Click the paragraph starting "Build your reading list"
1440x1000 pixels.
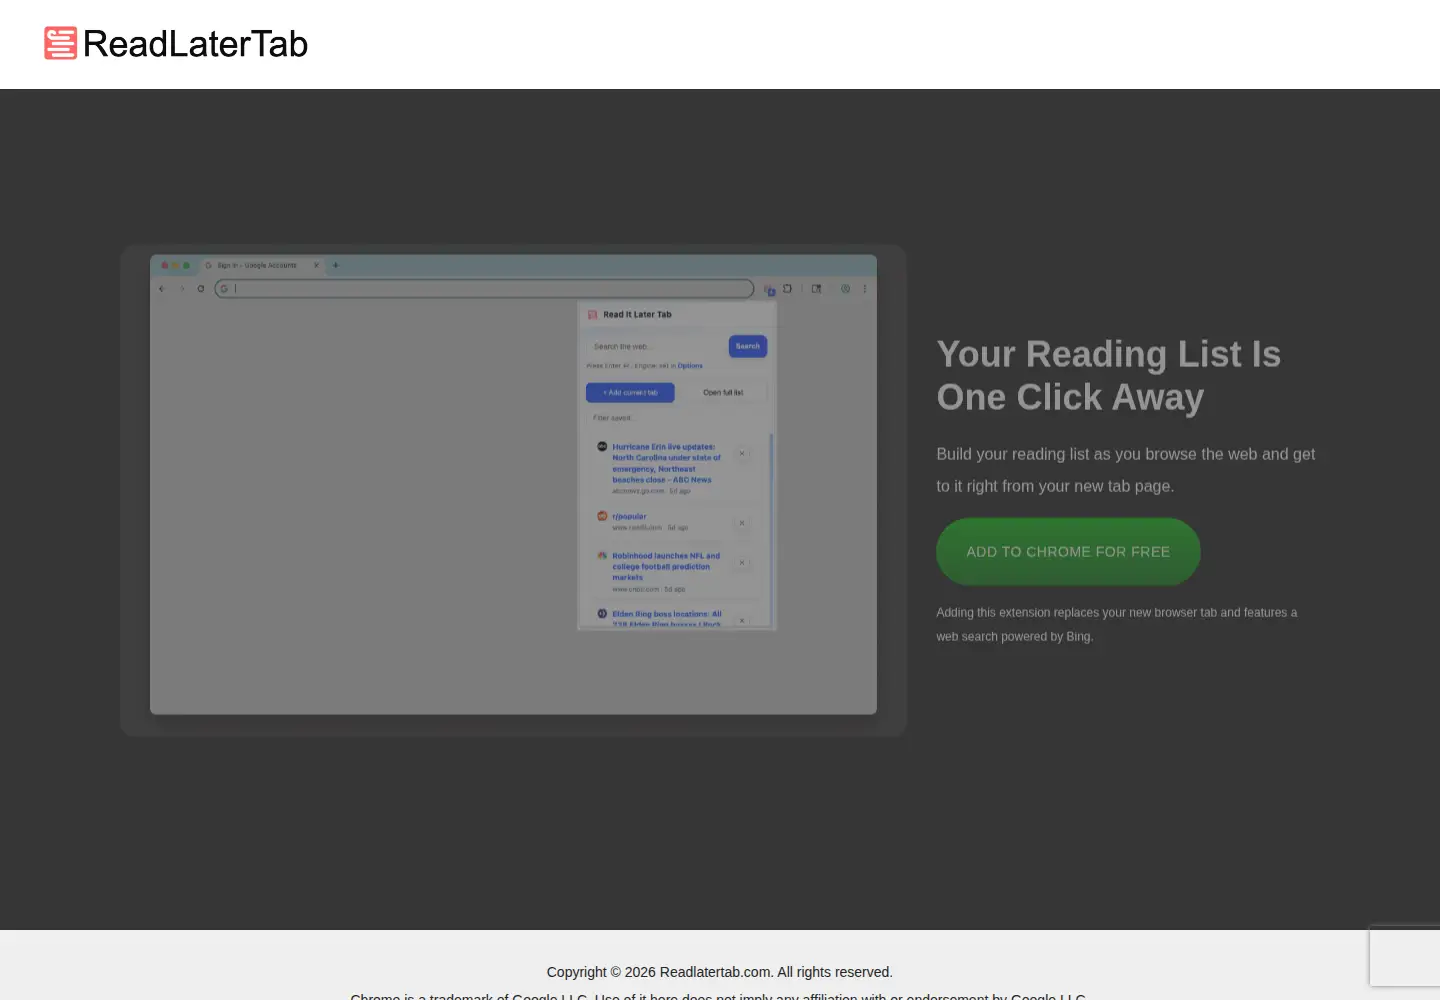1126,470
